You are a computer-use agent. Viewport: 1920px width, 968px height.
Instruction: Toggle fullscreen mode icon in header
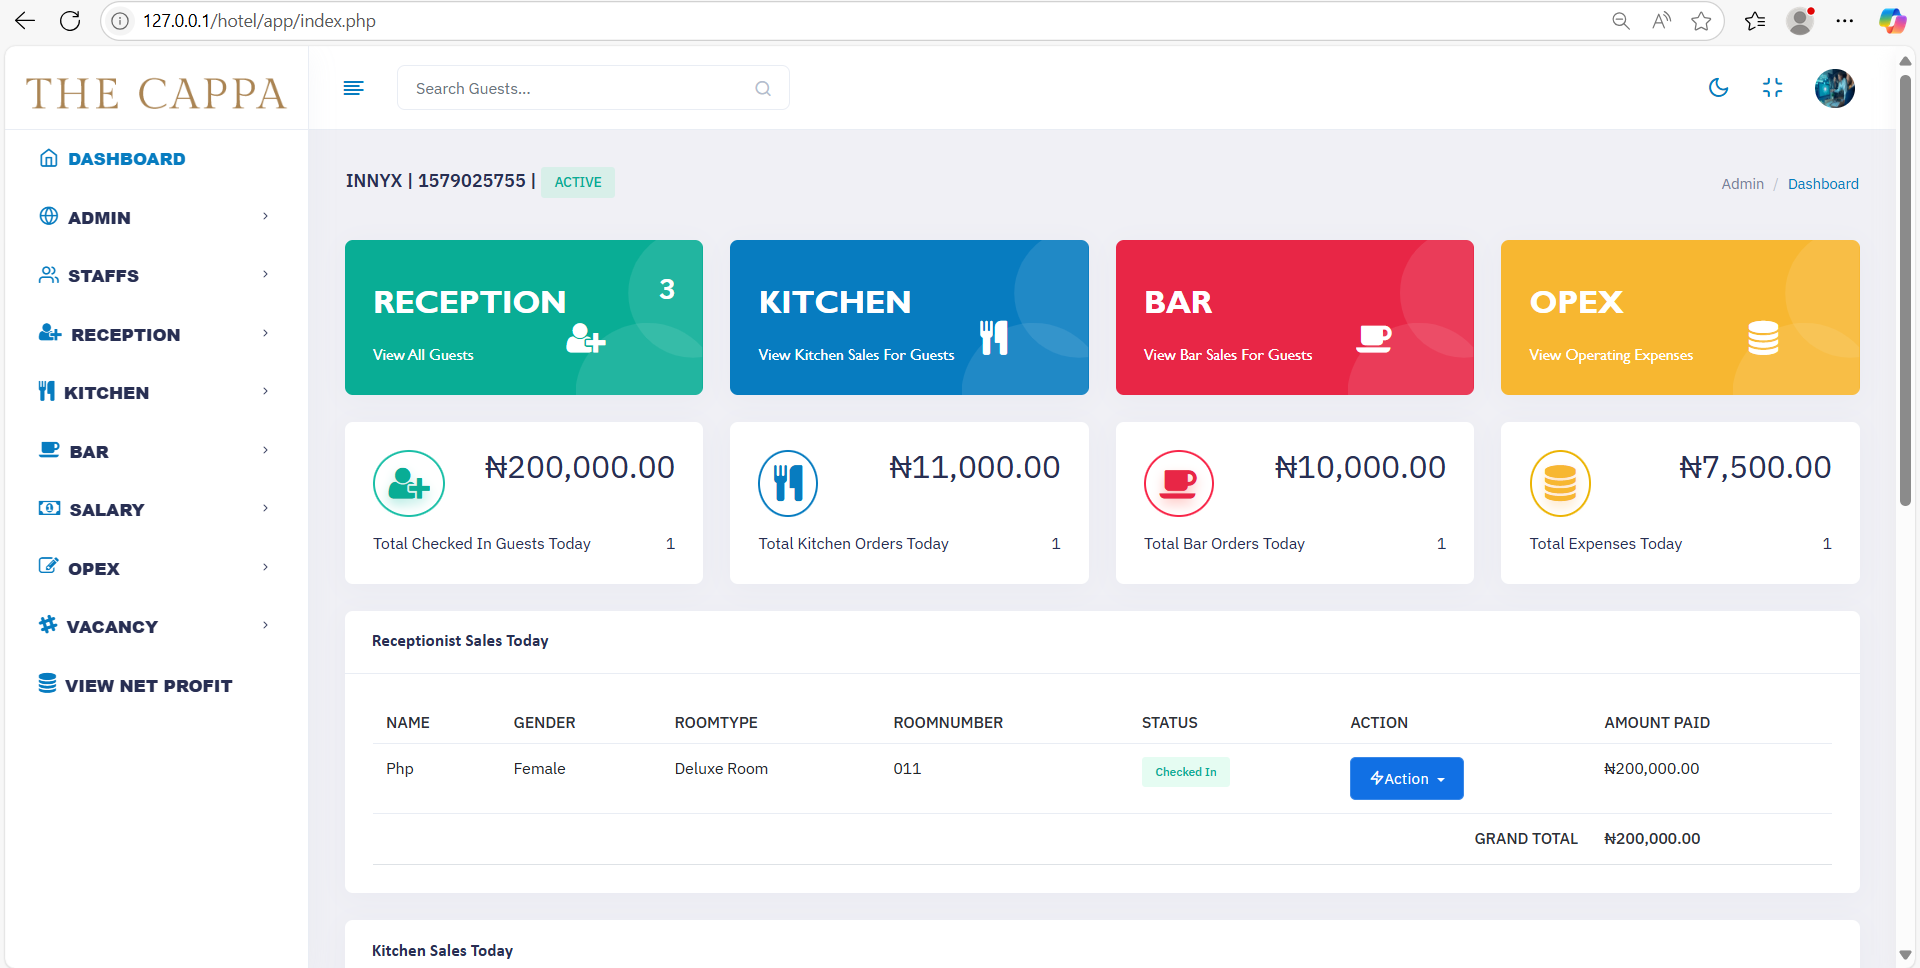pos(1772,88)
